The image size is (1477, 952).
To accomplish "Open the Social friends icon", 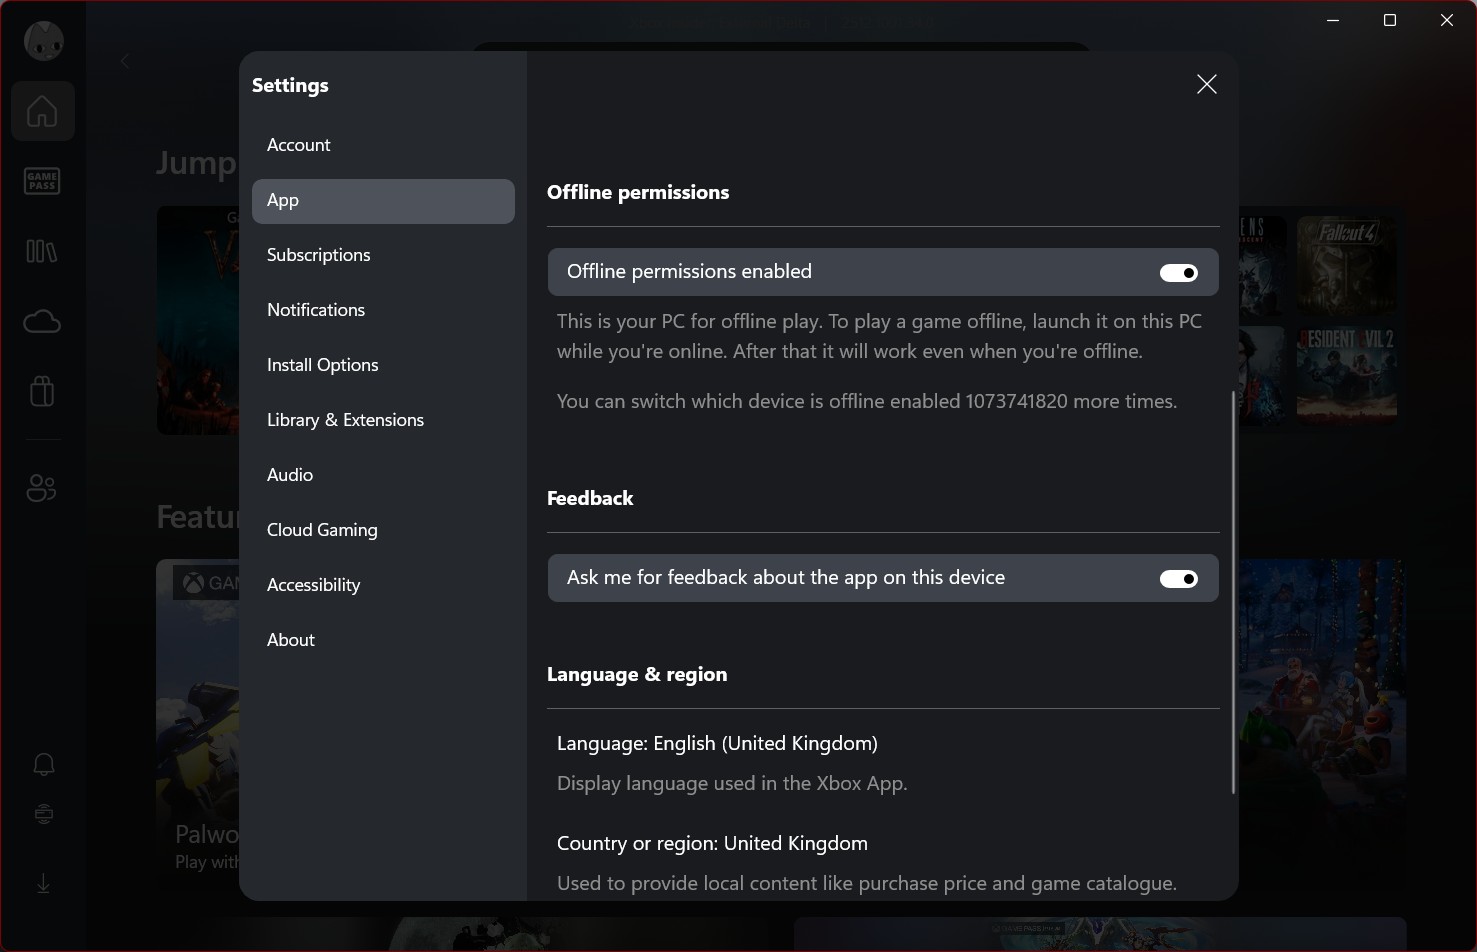I will [x=42, y=489].
